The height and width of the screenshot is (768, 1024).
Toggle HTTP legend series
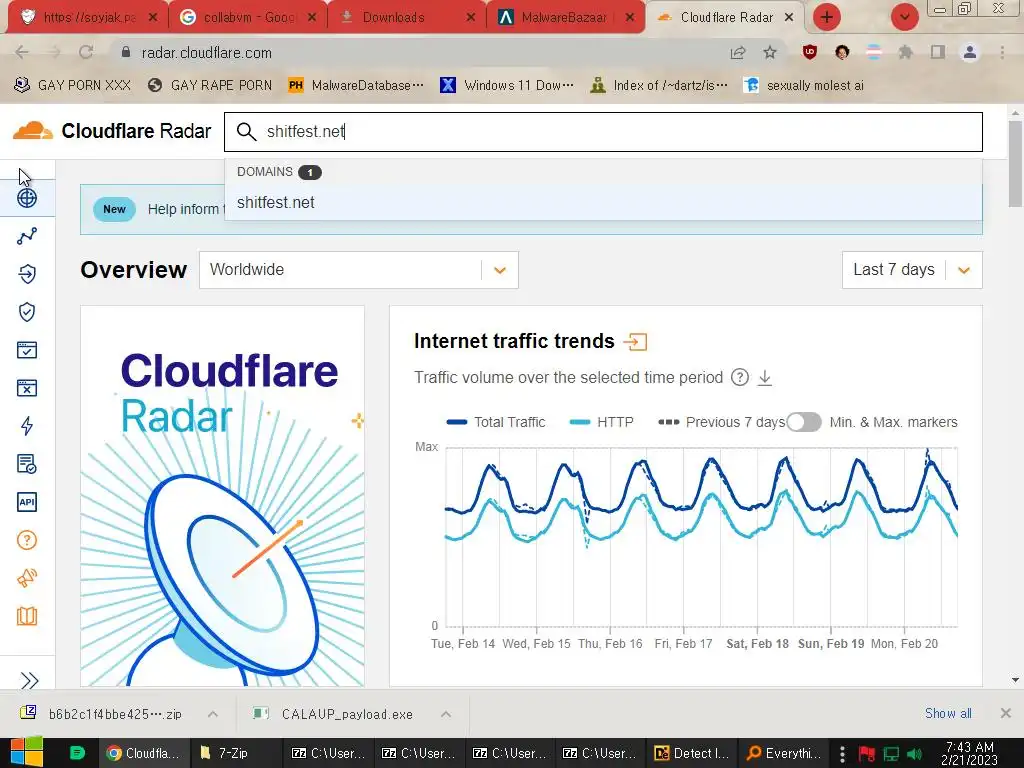tap(601, 422)
